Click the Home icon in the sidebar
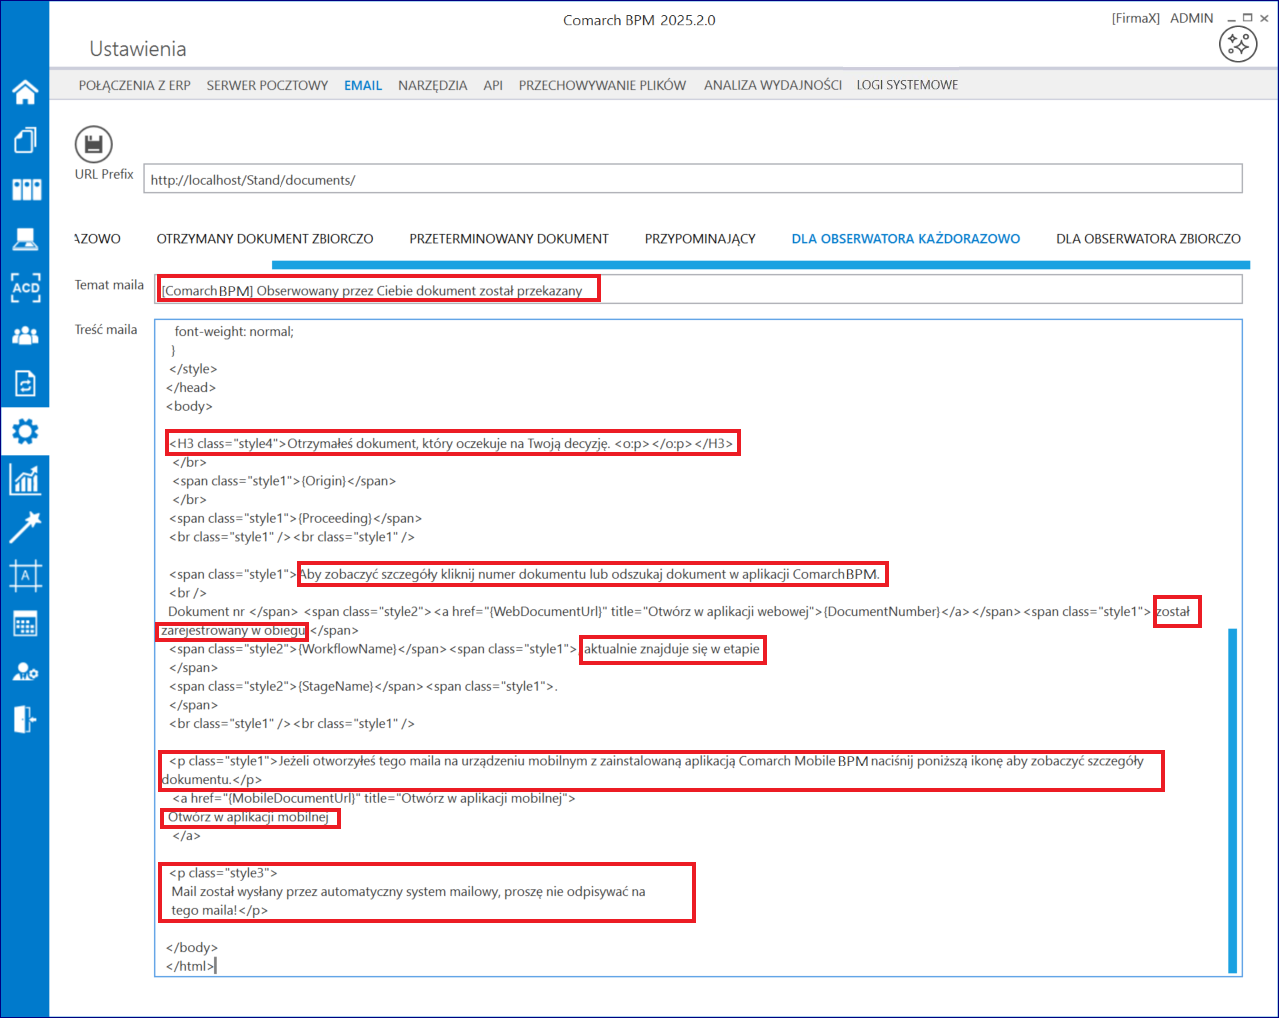 coord(25,92)
